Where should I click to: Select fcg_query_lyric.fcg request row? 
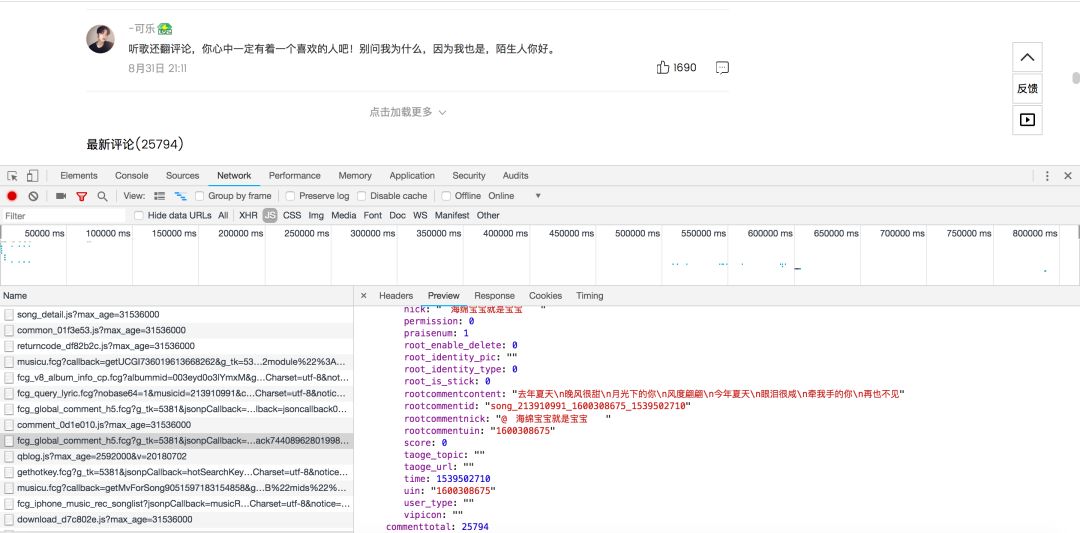click(x=176, y=394)
